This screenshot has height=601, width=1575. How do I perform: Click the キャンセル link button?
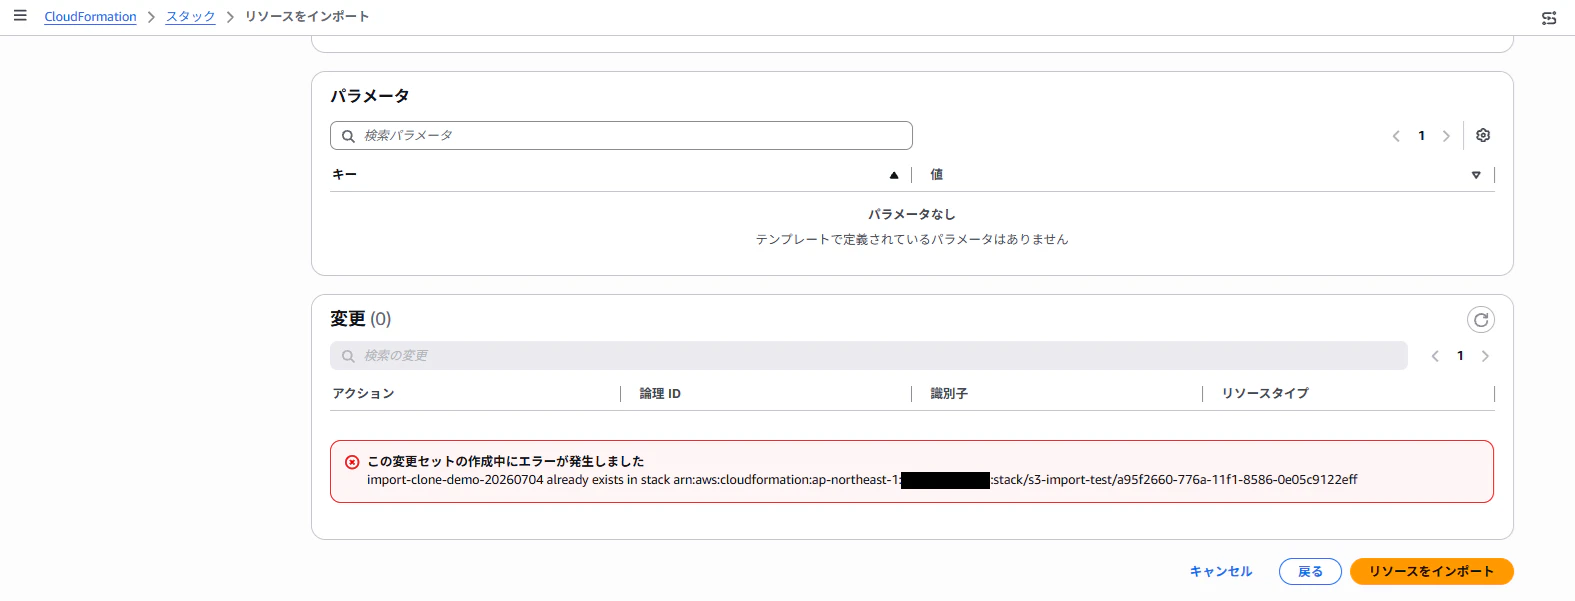pyautogui.click(x=1221, y=572)
